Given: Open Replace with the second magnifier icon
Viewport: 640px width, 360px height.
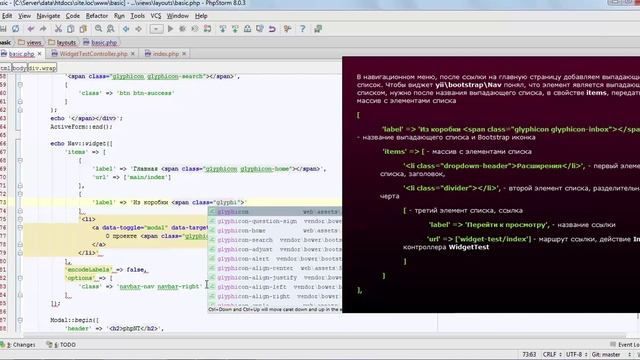Looking at the screenshot, I should point(111,29).
